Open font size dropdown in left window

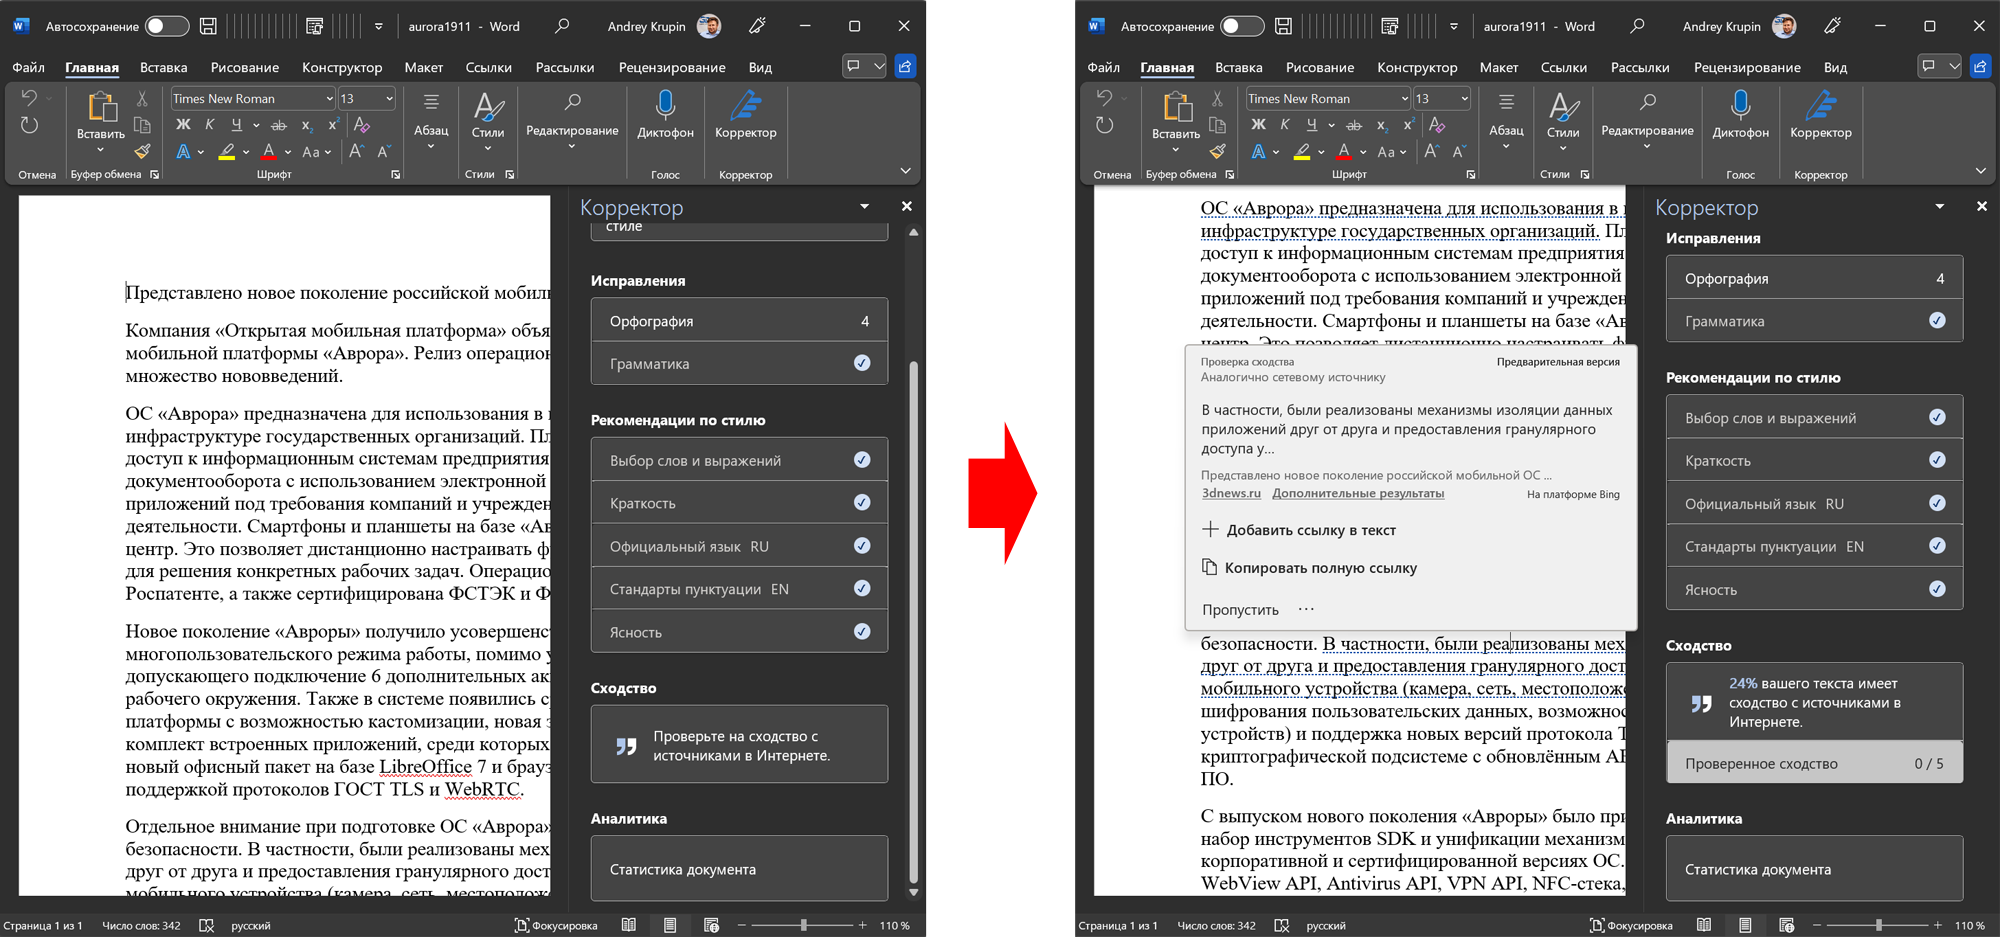[389, 98]
